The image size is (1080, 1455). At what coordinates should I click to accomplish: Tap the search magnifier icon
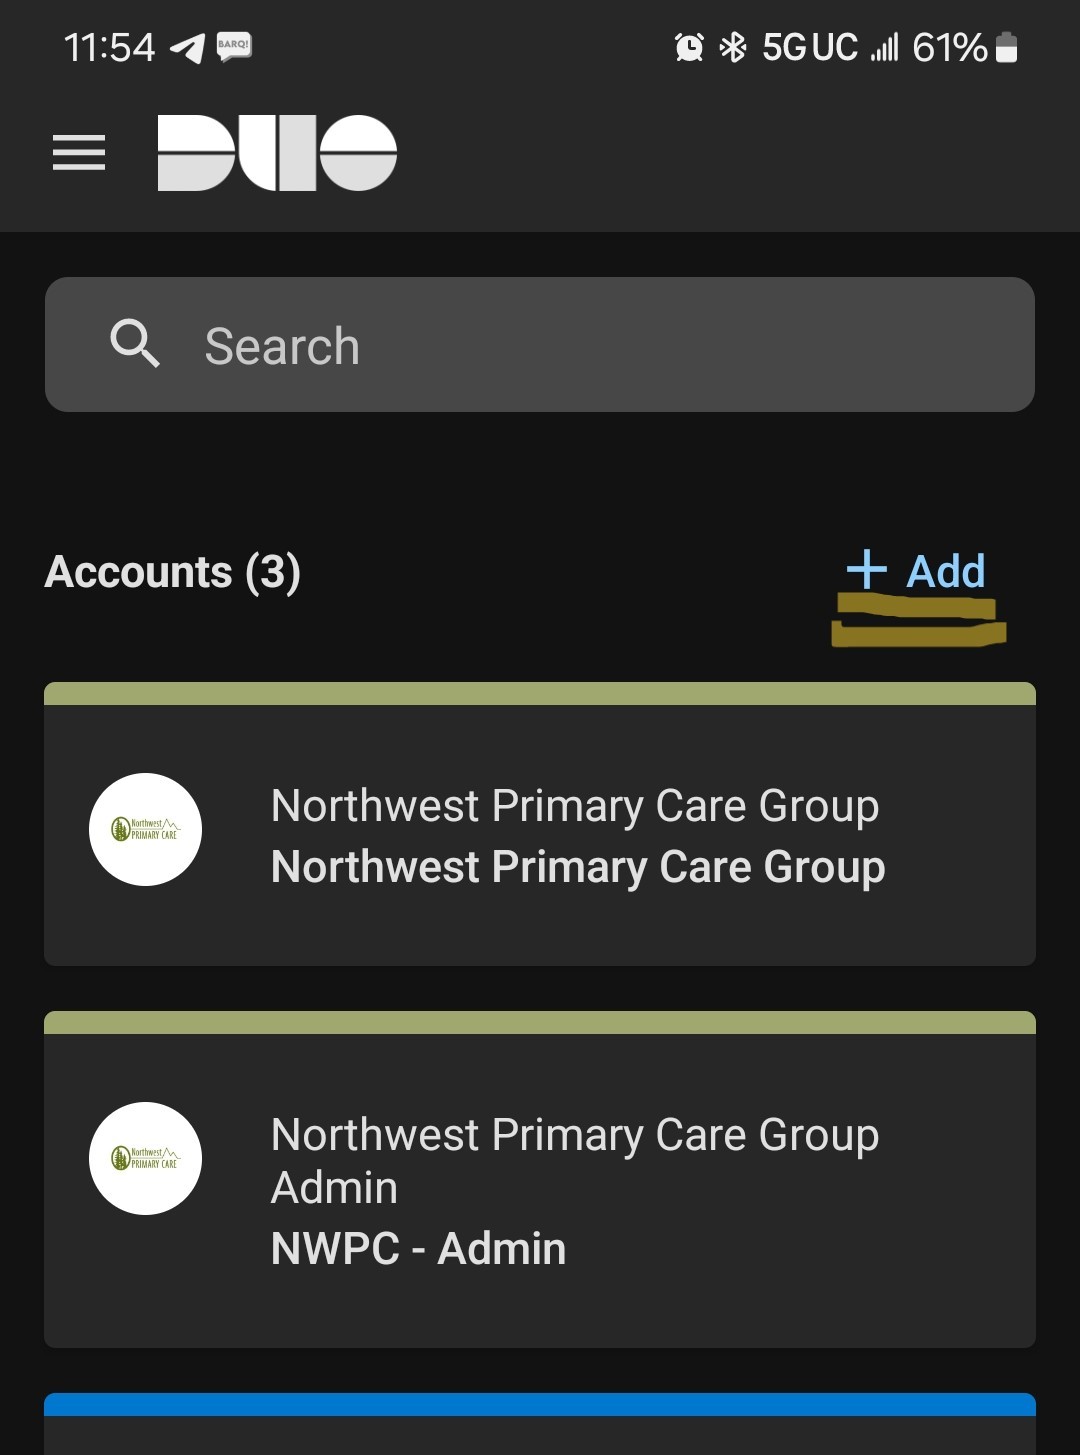135,344
